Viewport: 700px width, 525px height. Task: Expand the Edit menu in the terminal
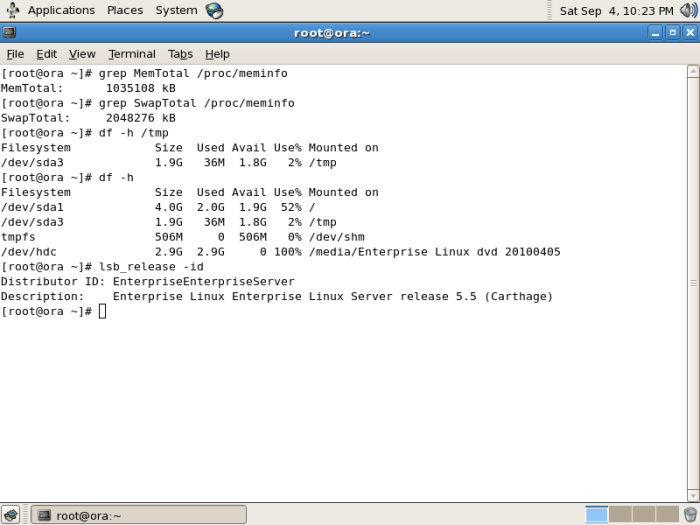click(47, 54)
